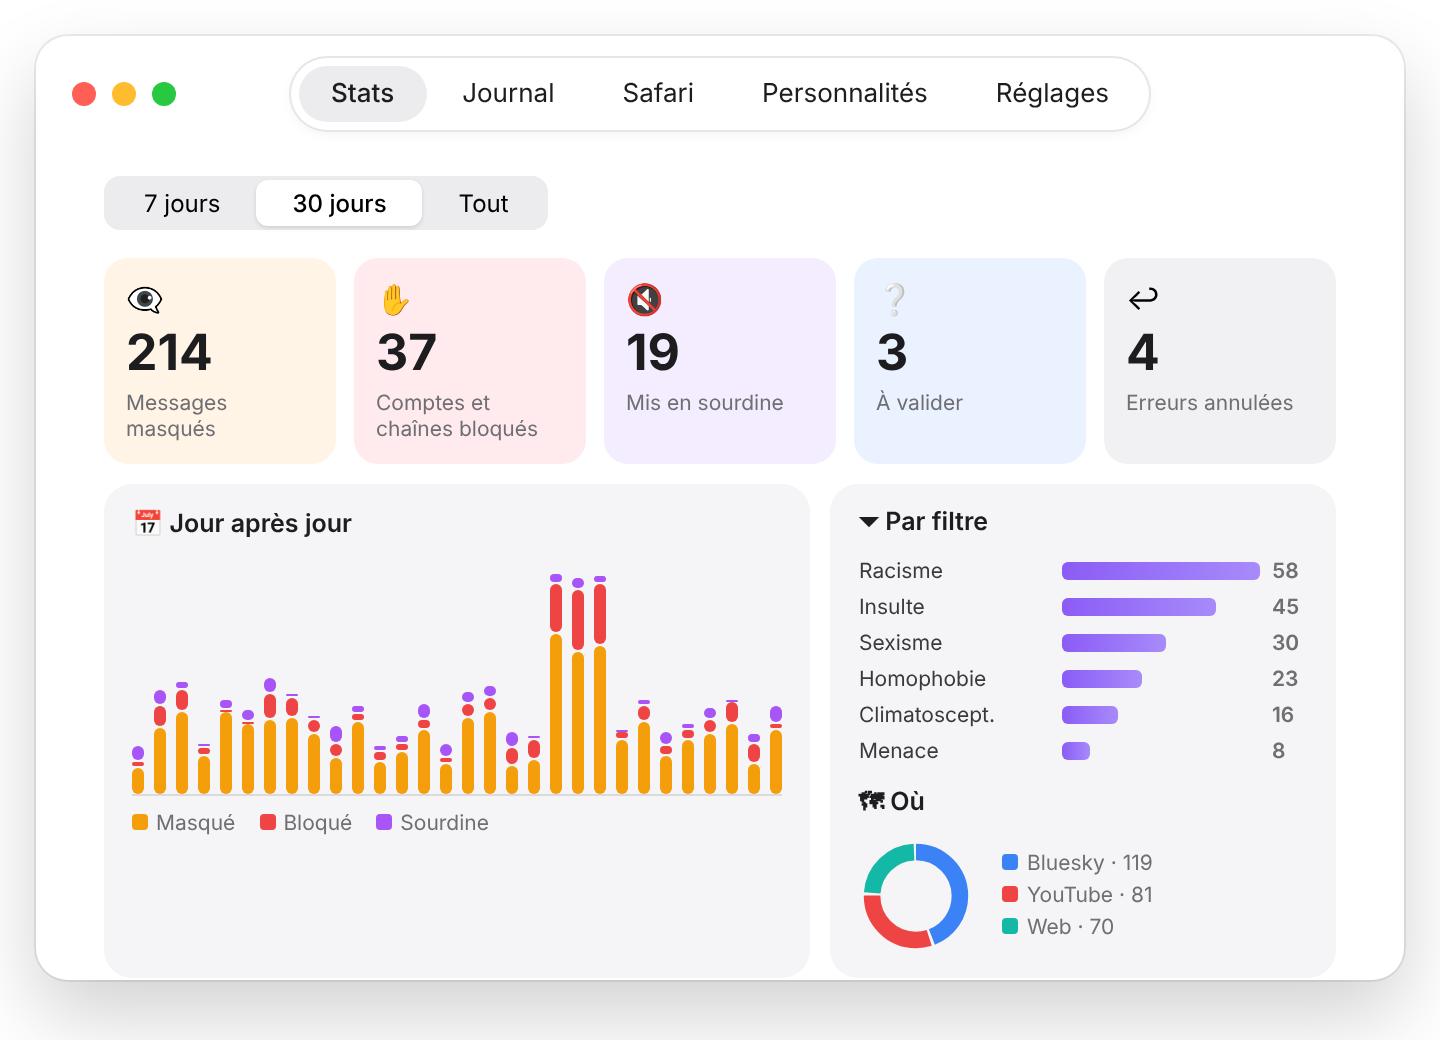Click the question mark icon on À valider card
The width and height of the screenshot is (1440, 1040).
coord(895,299)
